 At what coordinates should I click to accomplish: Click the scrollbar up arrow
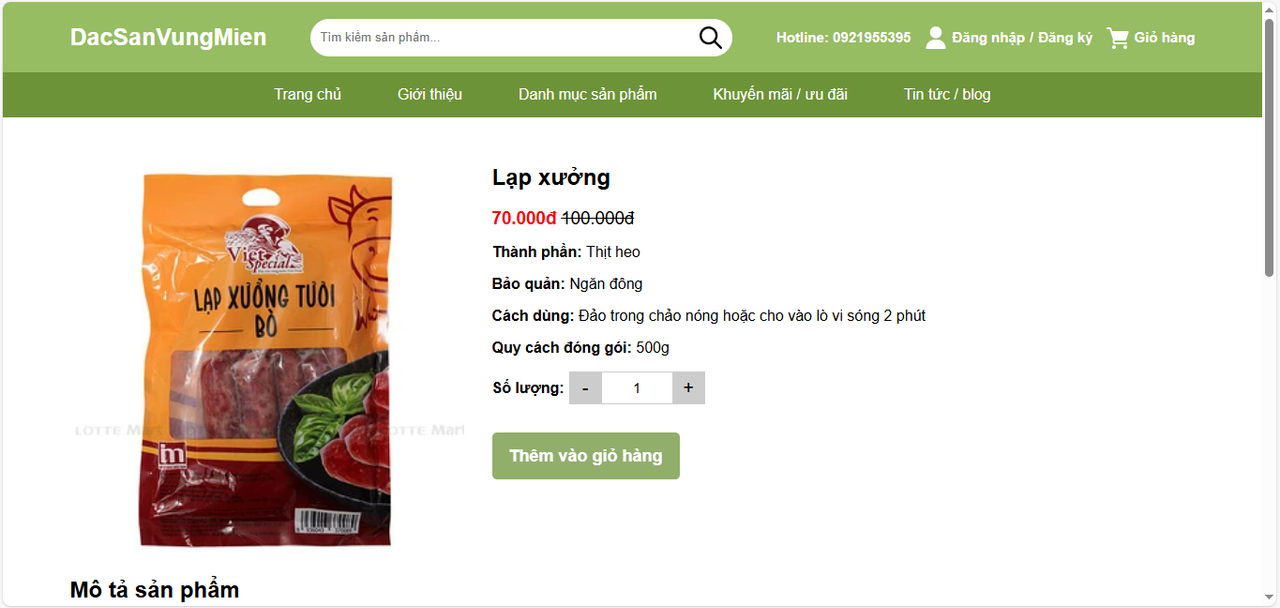tap(1270, 9)
